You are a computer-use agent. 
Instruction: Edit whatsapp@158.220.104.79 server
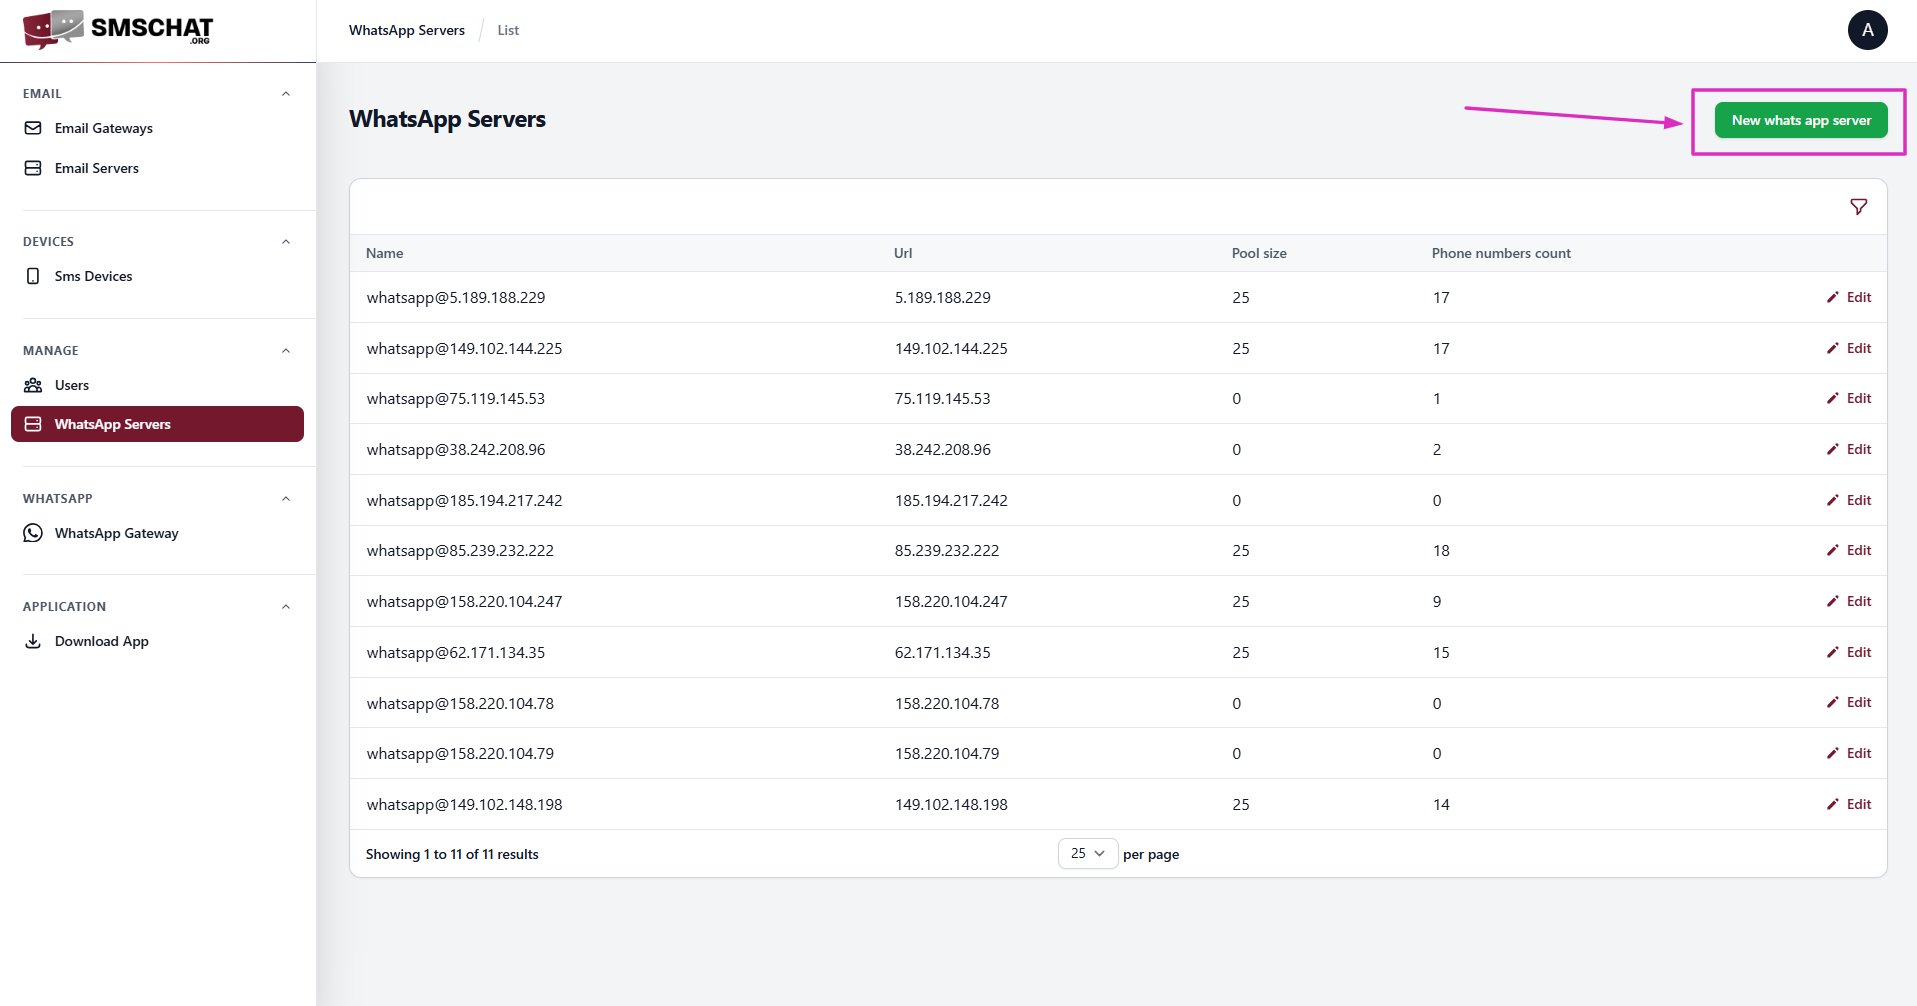(1849, 753)
